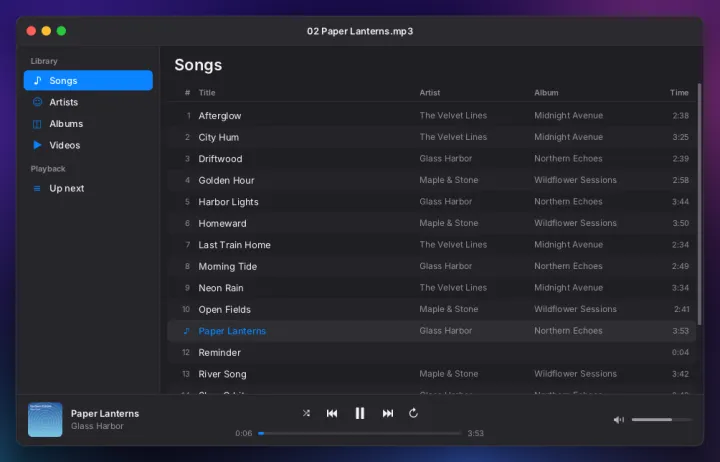The image size is (720, 462).
Task: Toggle repeat playback mode
Action: point(413,413)
